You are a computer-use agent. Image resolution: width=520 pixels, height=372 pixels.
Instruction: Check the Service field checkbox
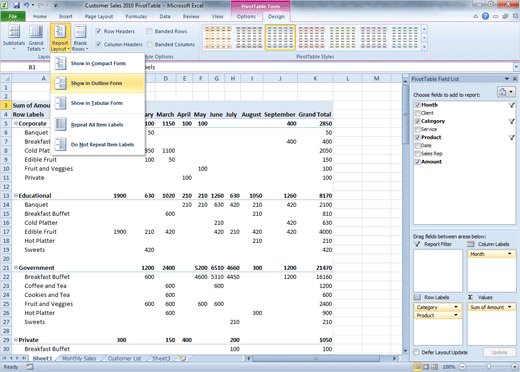[418, 129]
